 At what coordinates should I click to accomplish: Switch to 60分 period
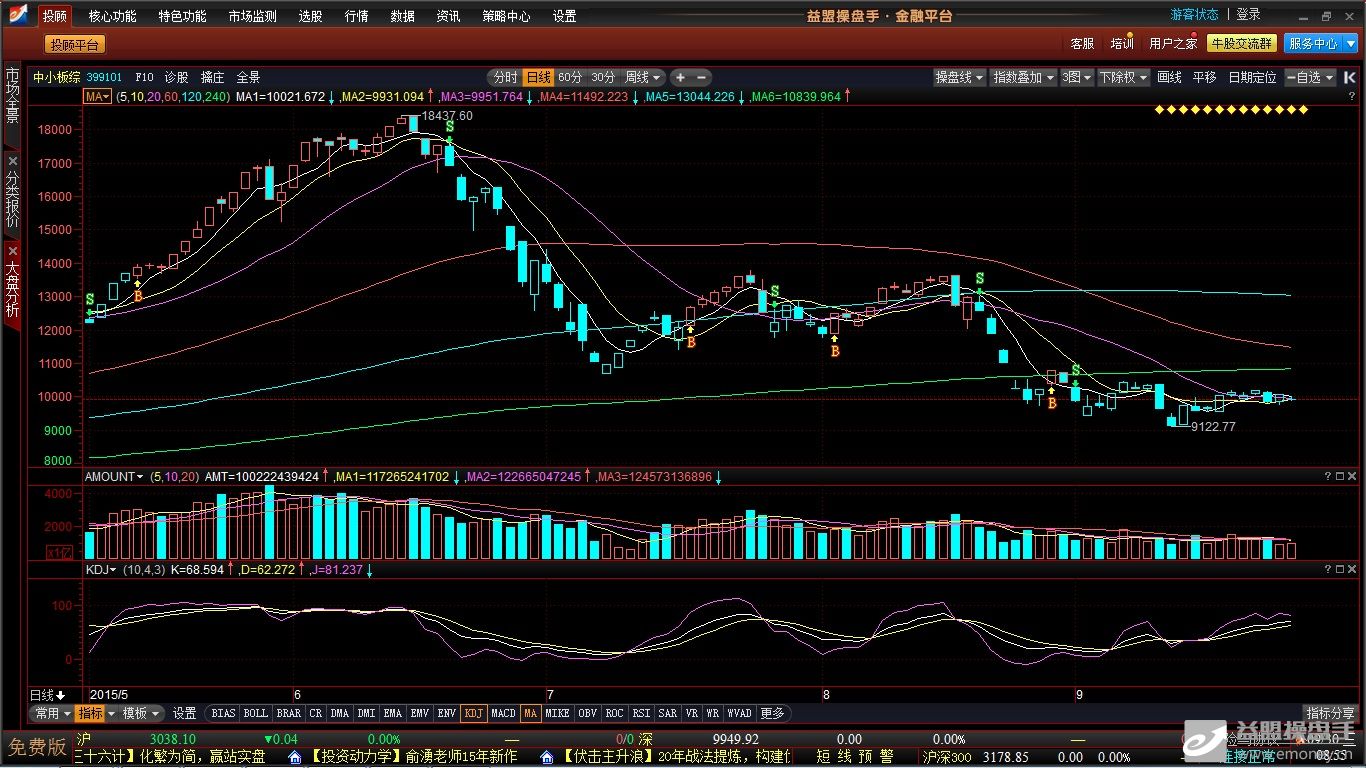(570, 77)
